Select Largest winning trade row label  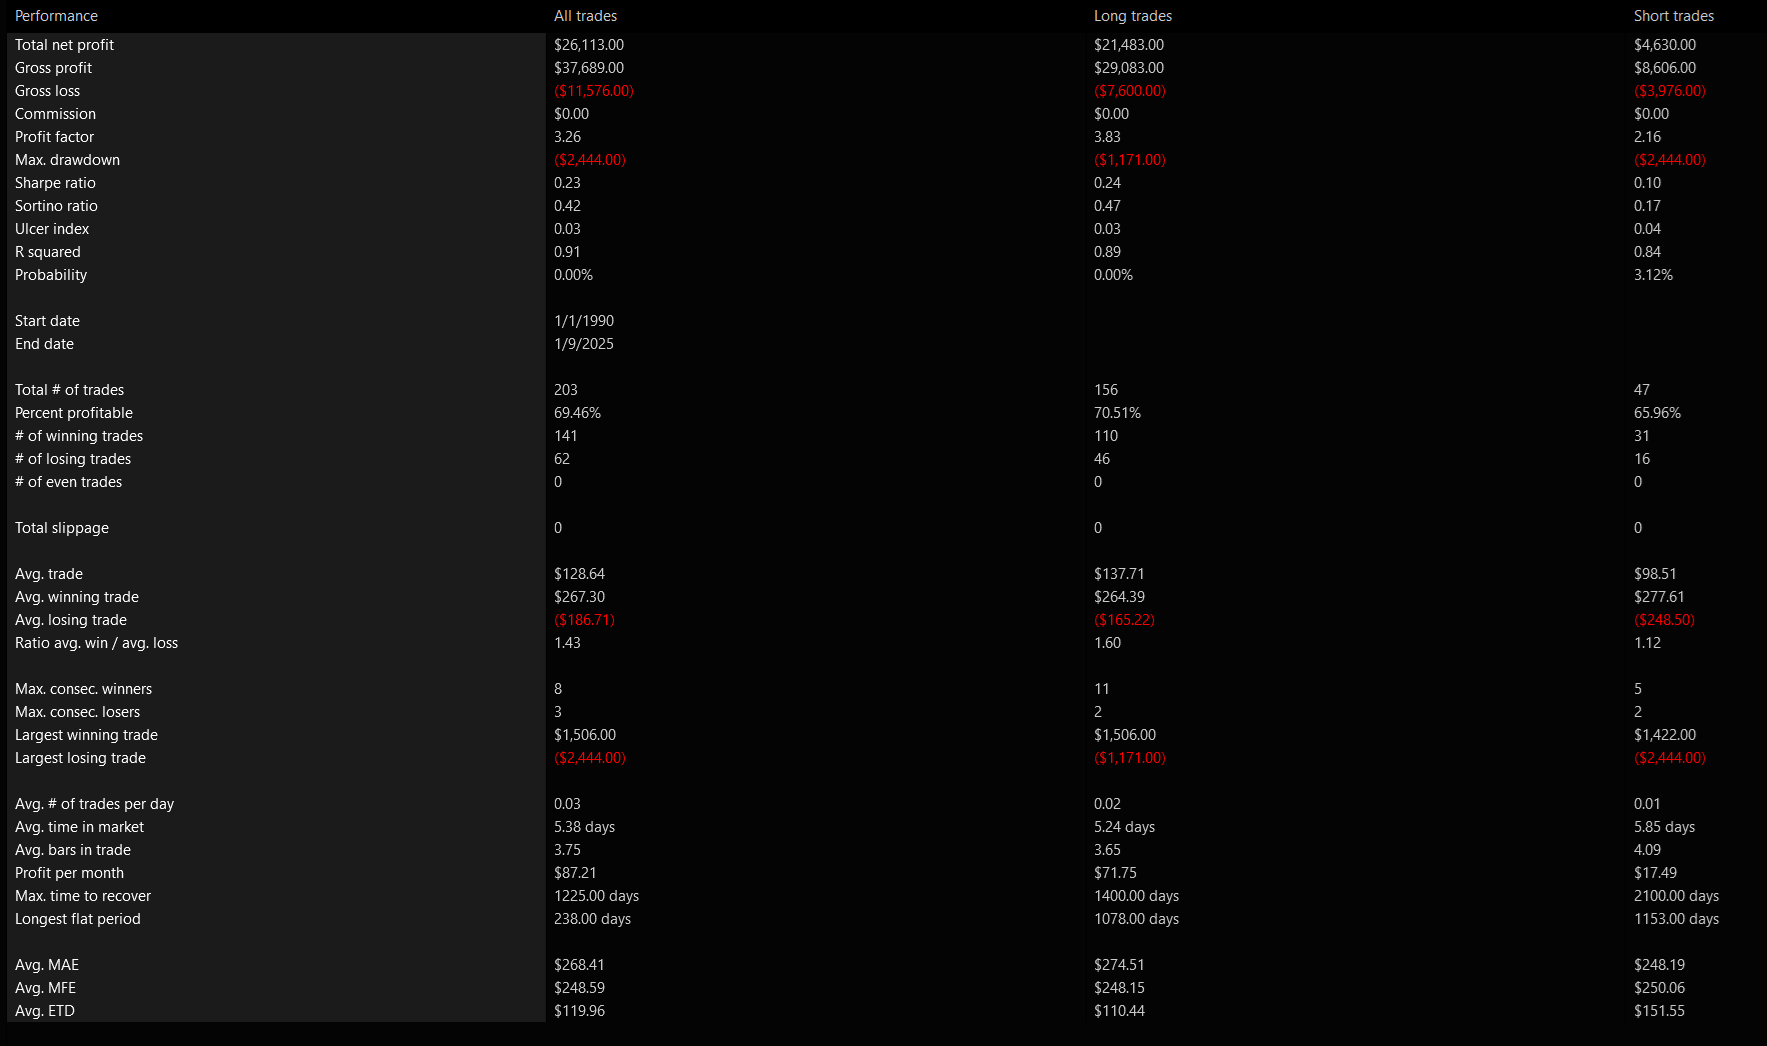[x=86, y=735]
